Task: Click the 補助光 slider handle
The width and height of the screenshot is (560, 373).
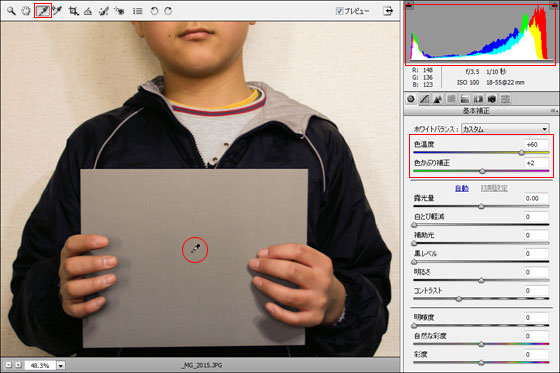Action: pos(414,243)
